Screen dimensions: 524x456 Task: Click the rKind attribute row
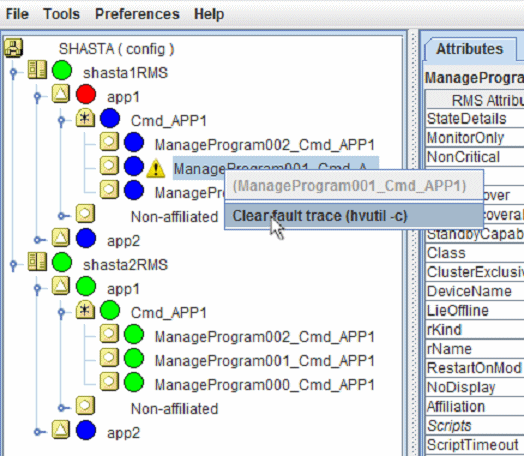tap(475, 330)
